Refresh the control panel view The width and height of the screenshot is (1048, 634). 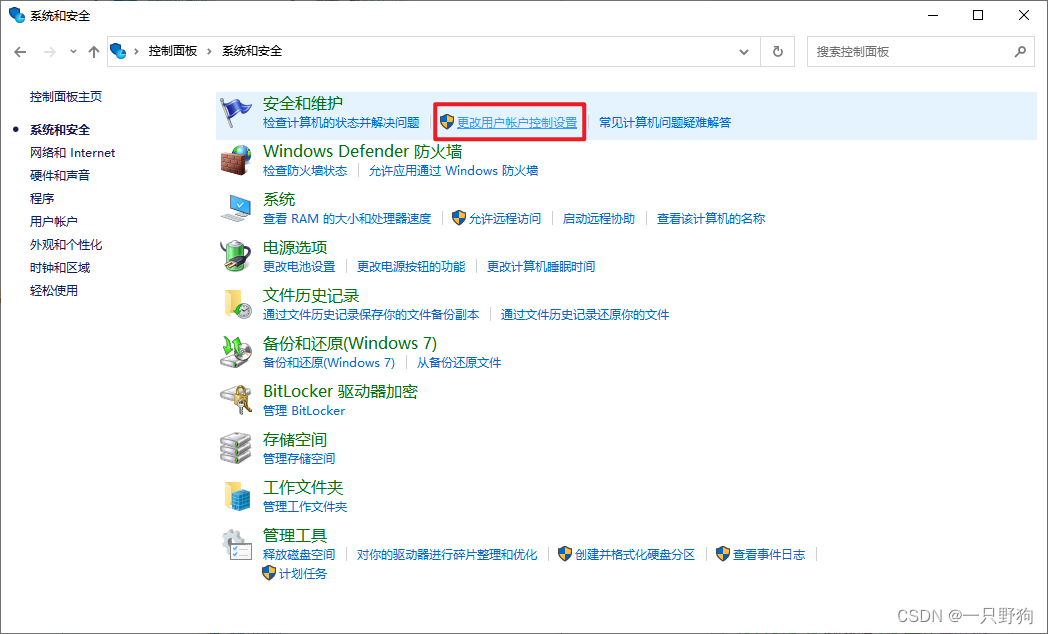pos(777,51)
